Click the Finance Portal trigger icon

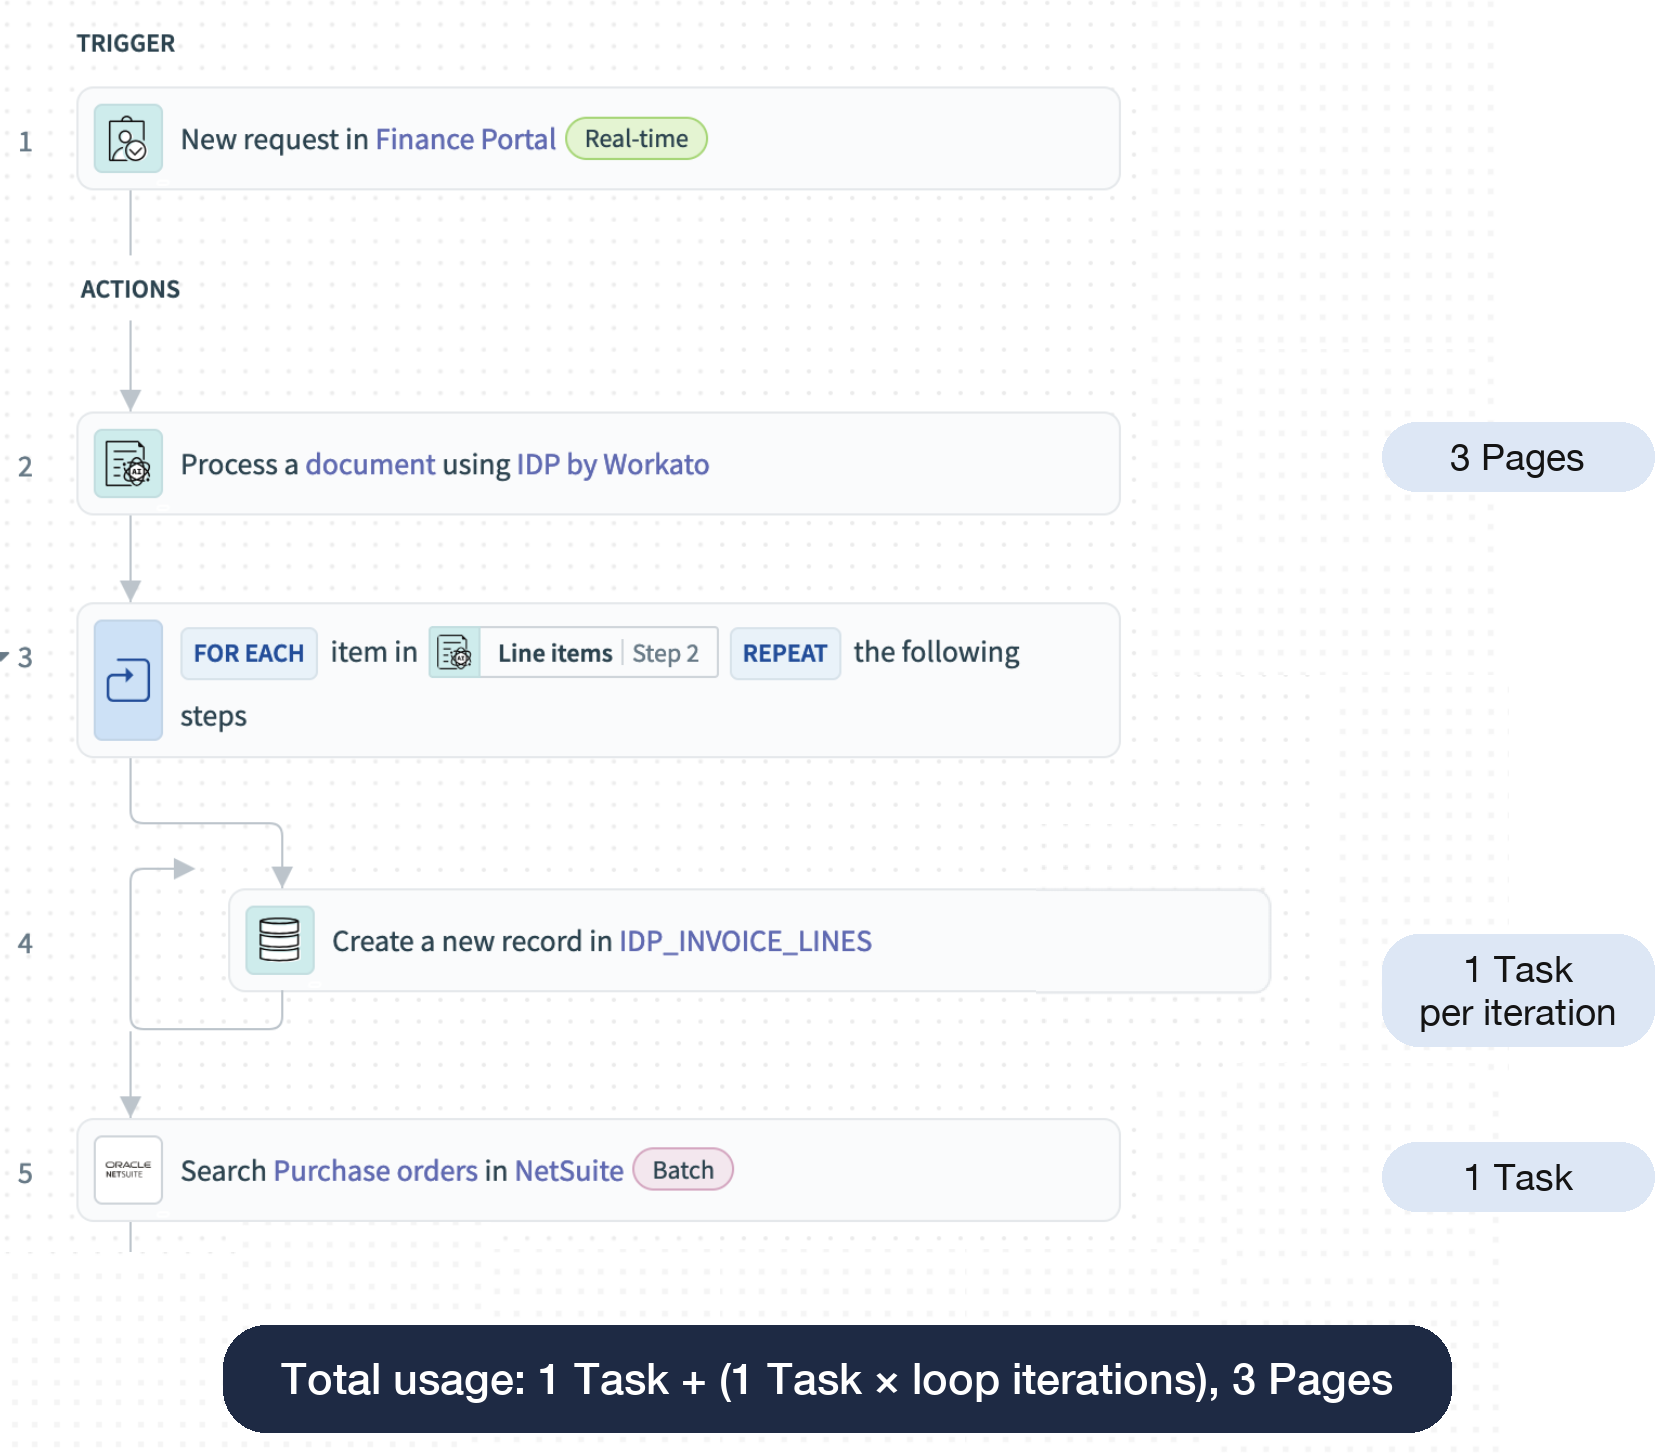[x=128, y=139]
